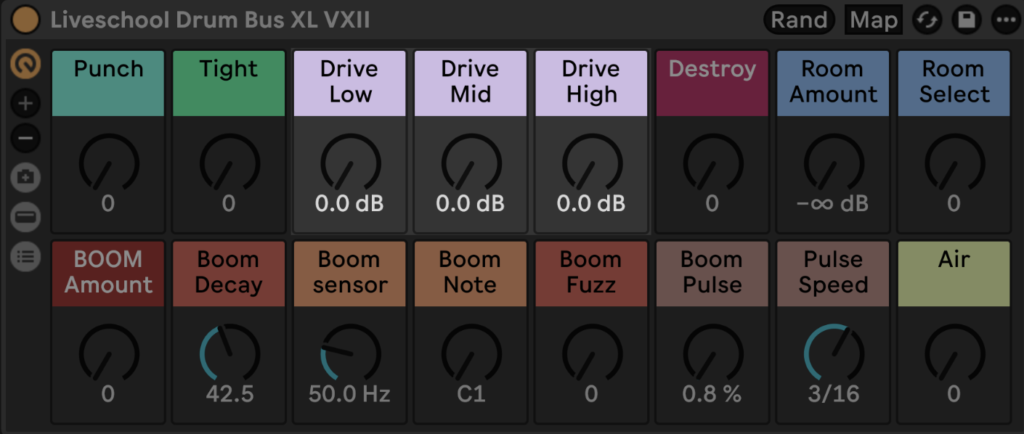1024x434 pixels.
Task: Click the 0.8 % Boom Pulse value
Action: [712, 395]
